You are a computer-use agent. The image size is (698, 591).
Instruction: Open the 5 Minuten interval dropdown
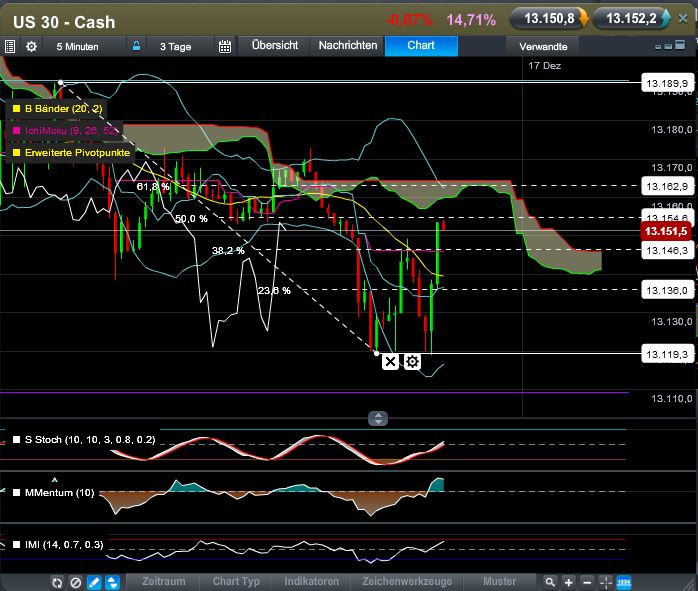(77, 46)
